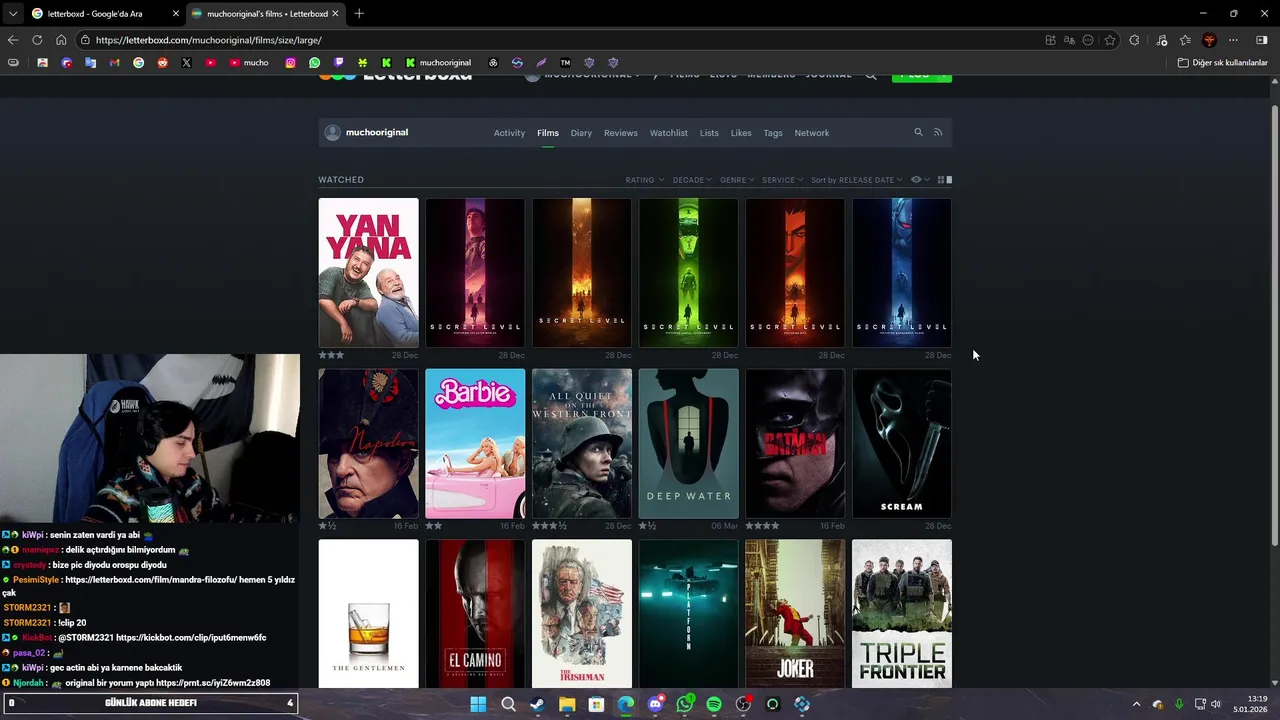The width and height of the screenshot is (1280, 720).
Task: Open the Triple Frontier film poster
Action: (x=902, y=614)
